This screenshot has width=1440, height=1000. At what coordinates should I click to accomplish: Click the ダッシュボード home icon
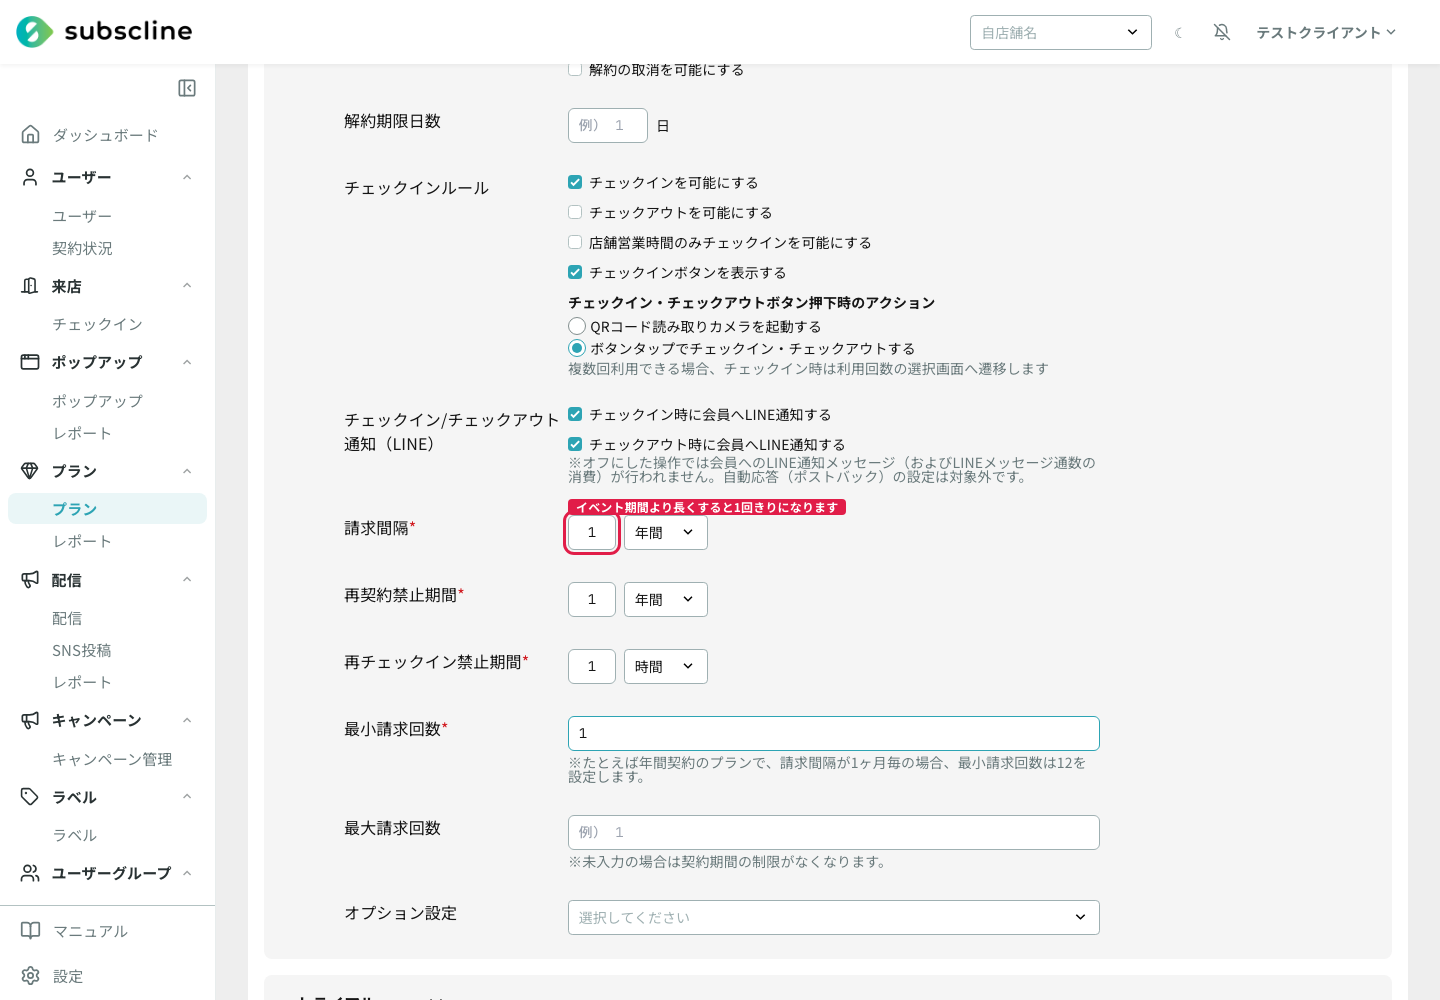point(31,134)
